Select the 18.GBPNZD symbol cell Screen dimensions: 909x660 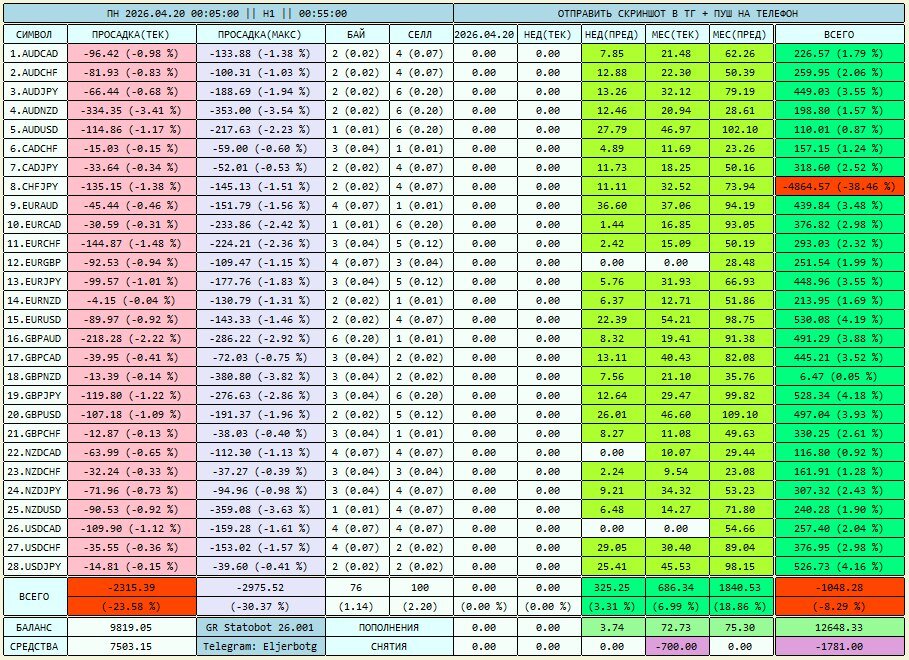tap(34, 376)
